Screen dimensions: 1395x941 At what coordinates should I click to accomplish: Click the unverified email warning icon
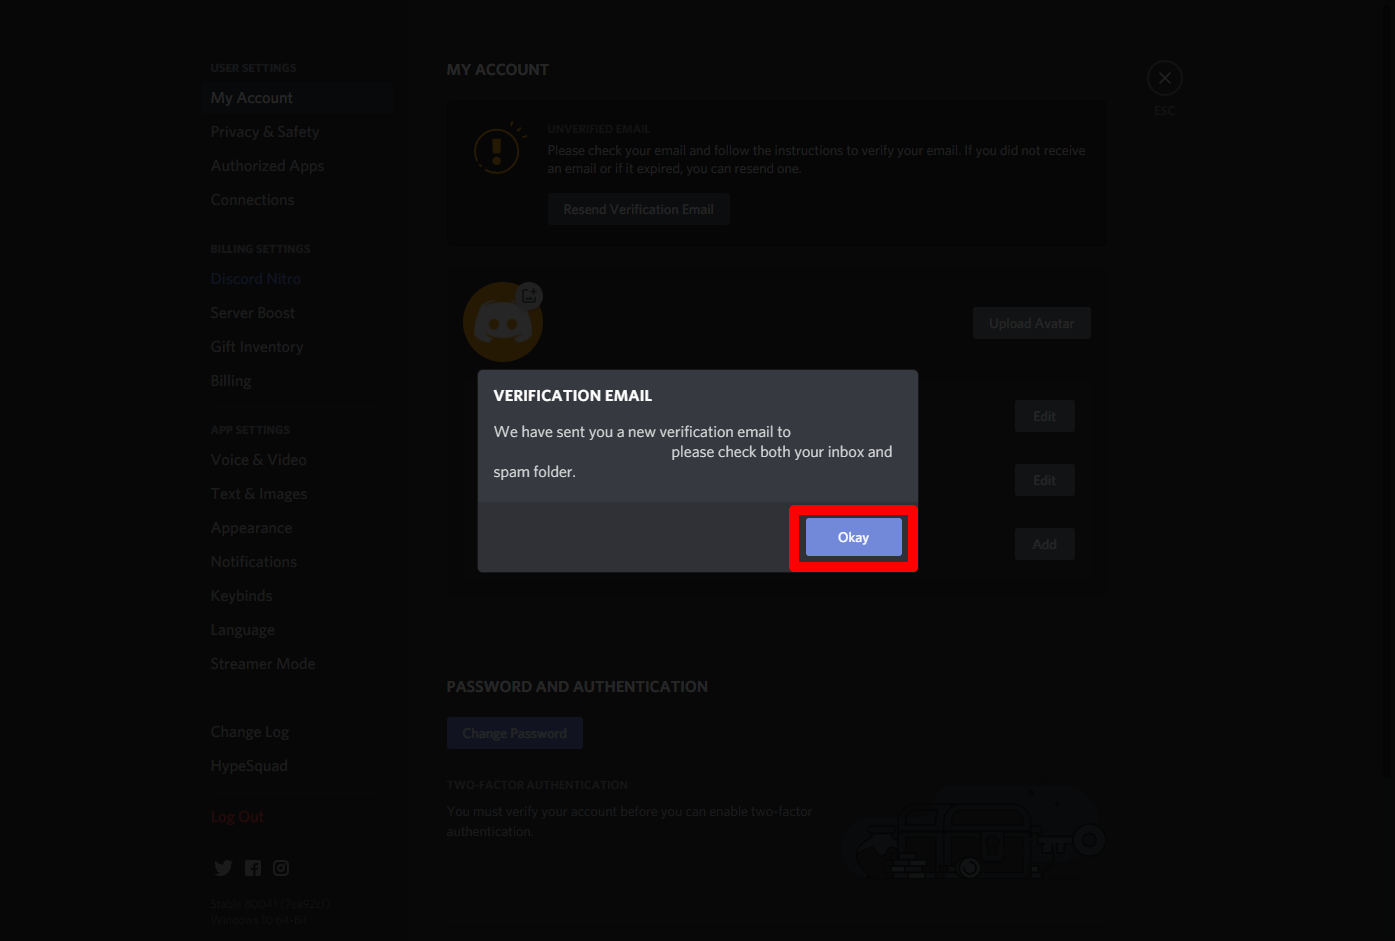498,150
